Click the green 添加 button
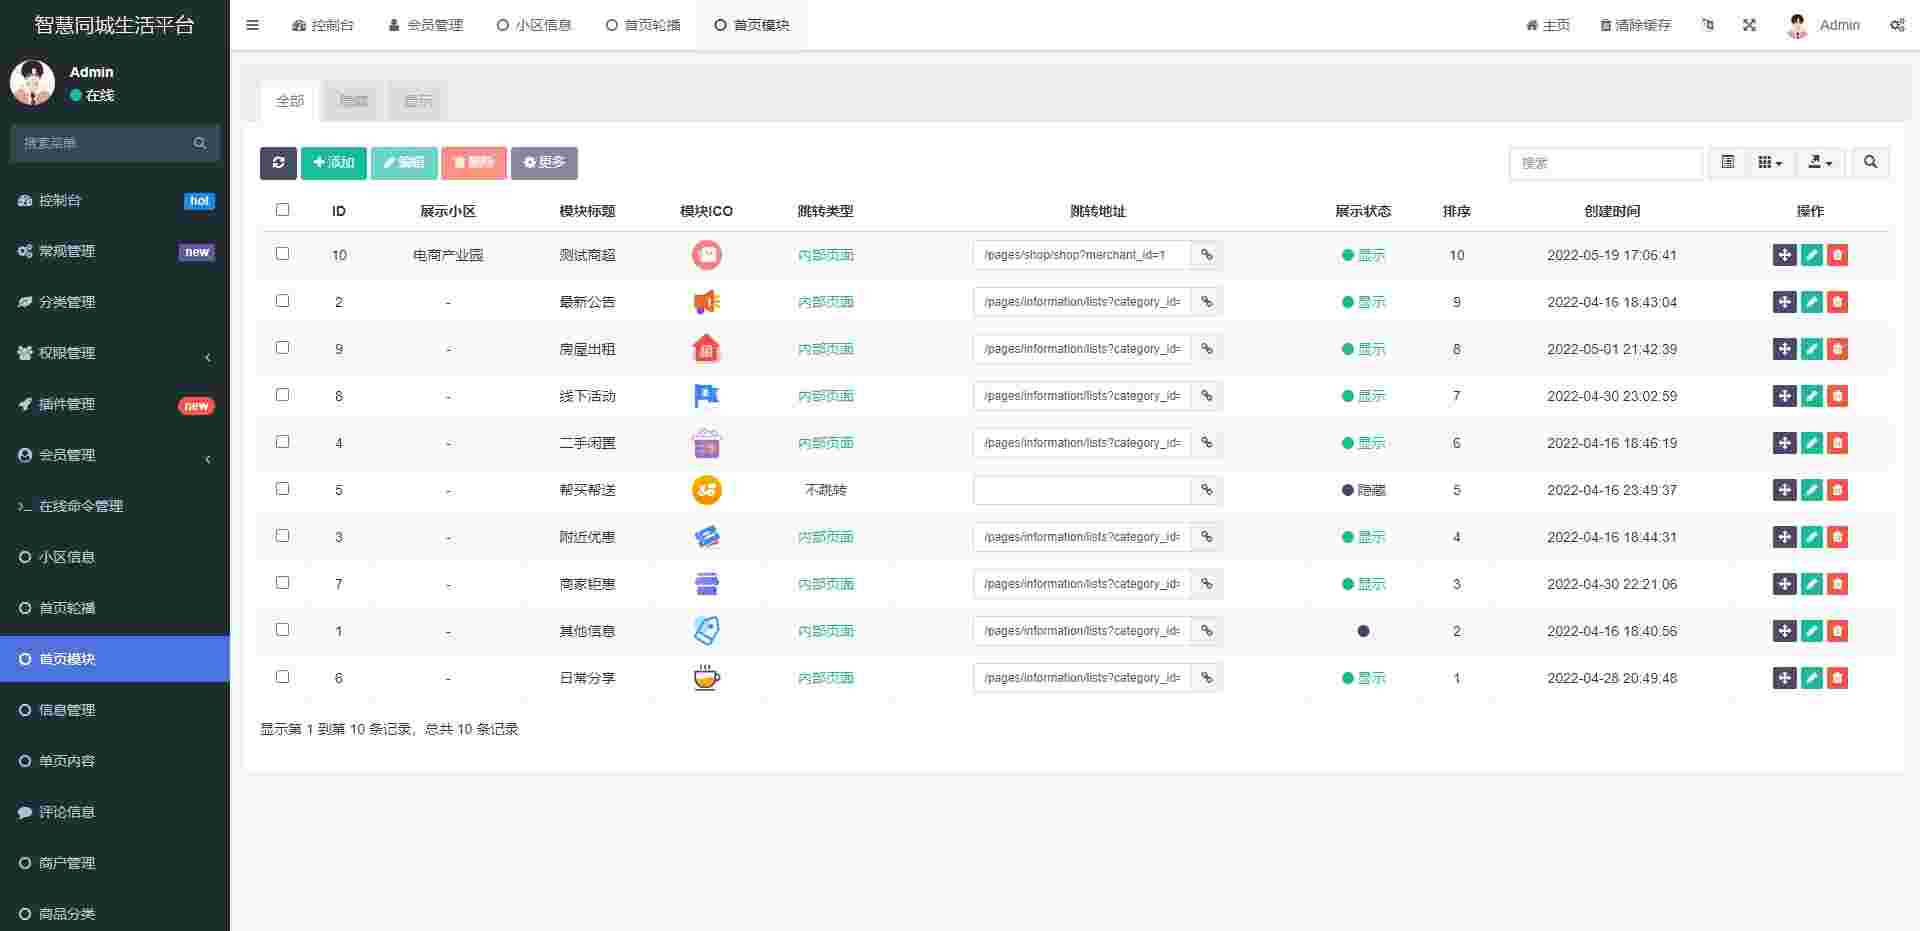The width and height of the screenshot is (1920, 931). (x=333, y=163)
